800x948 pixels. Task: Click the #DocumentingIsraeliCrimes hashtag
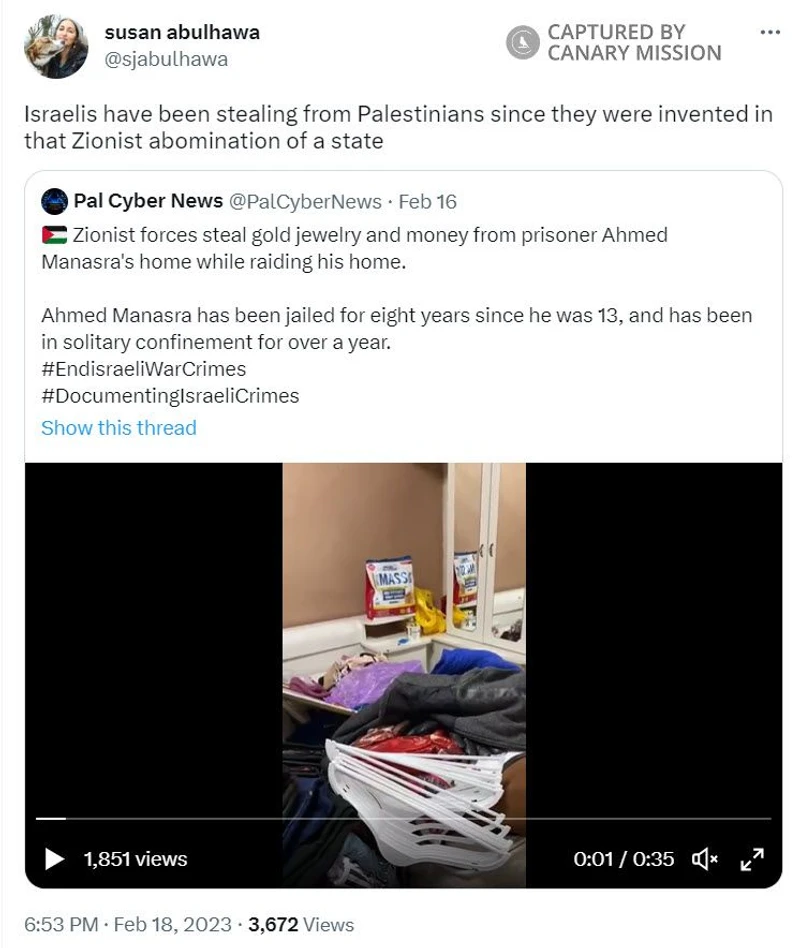170,395
